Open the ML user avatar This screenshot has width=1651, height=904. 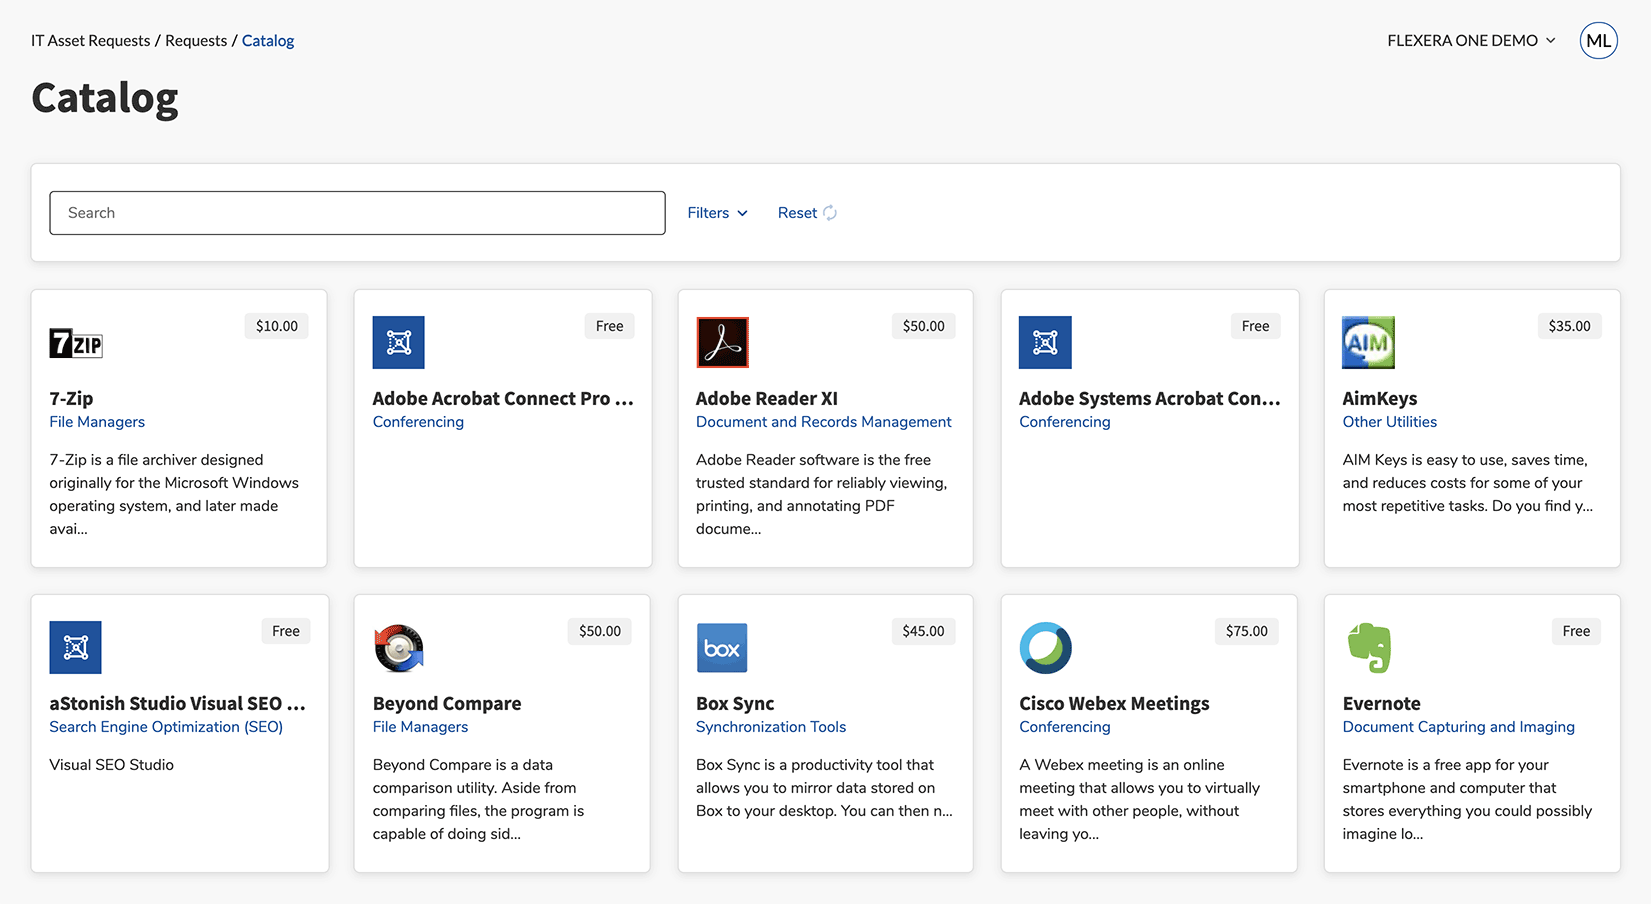(1598, 41)
